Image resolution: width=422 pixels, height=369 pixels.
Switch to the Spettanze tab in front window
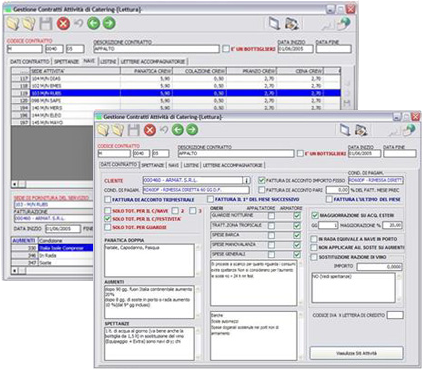click(153, 165)
